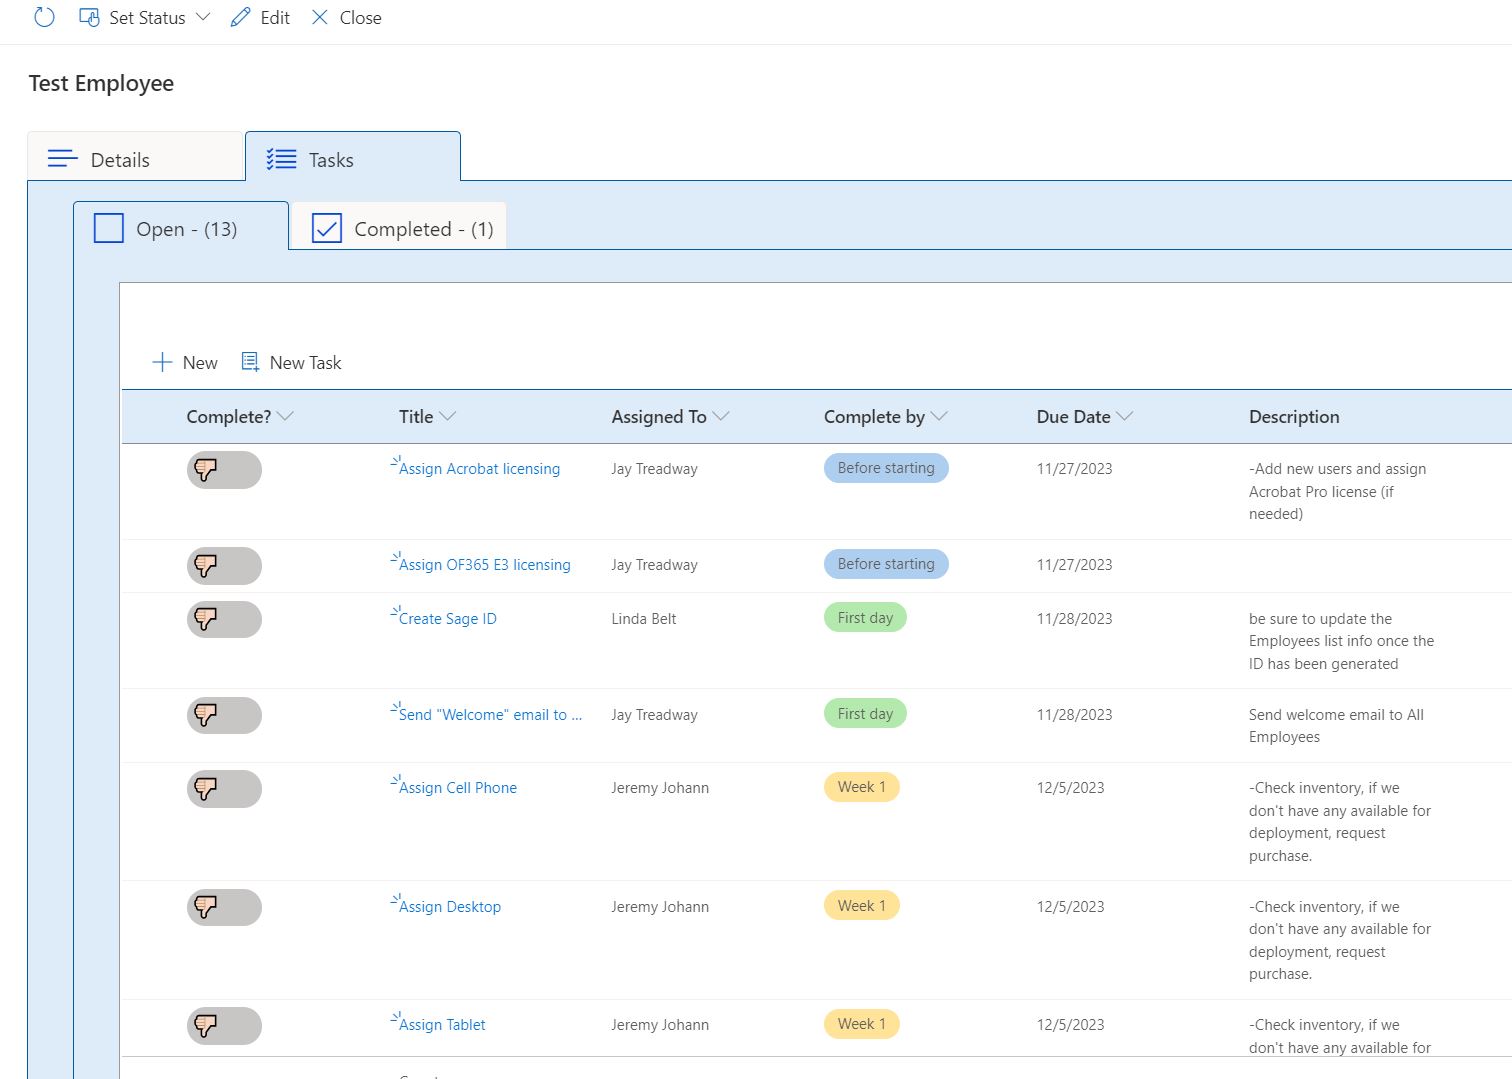
Task: Click the Close X icon
Action: click(x=319, y=17)
